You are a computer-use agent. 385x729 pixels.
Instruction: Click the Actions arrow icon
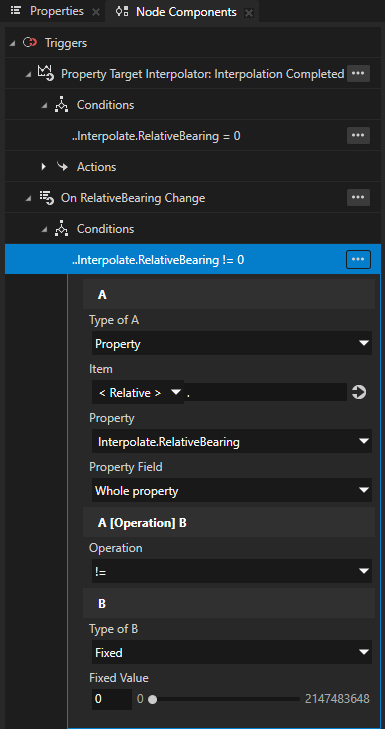[61, 166]
